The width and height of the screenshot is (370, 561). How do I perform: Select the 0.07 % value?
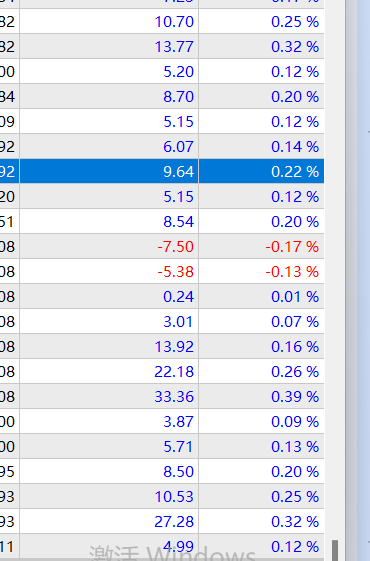coord(295,322)
